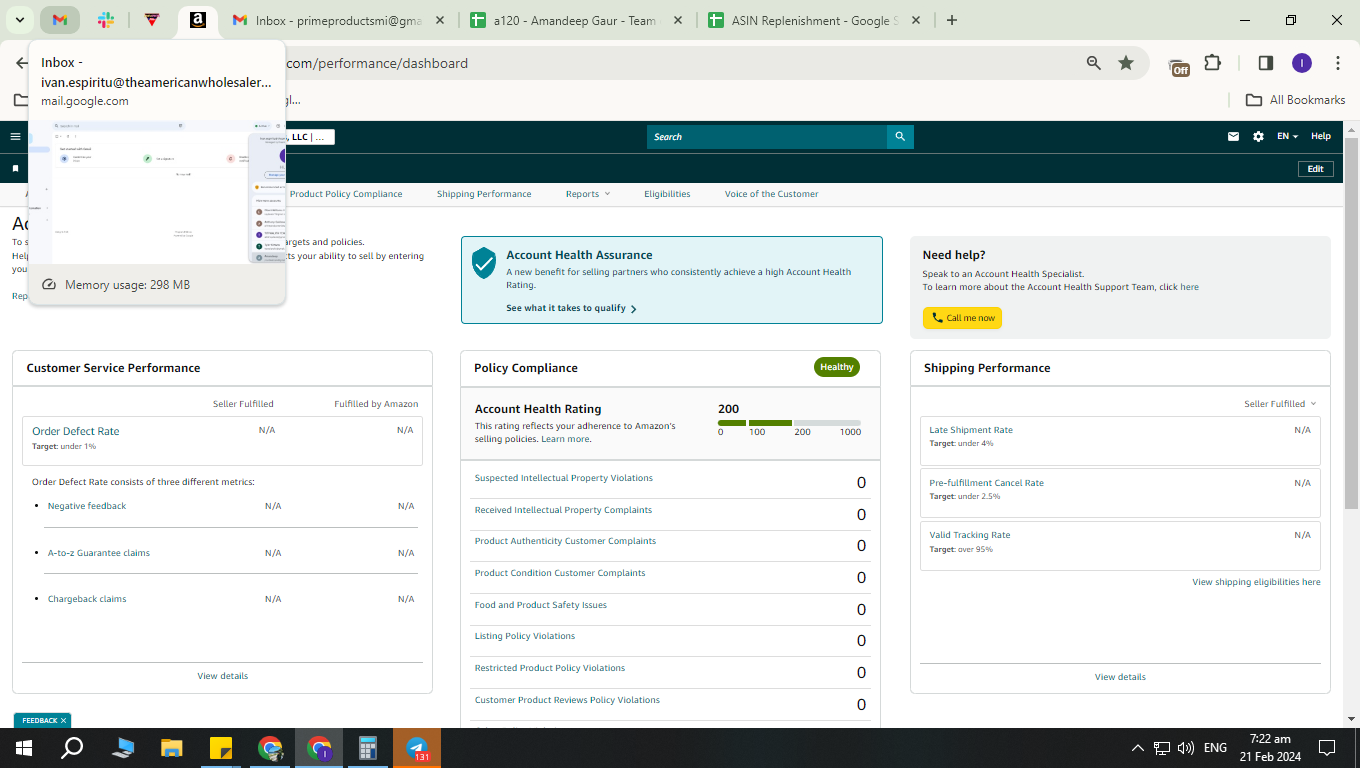Viewport: 1360px width, 768px height.
Task: Click the Seller Central search field
Action: click(x=767, y=137)
